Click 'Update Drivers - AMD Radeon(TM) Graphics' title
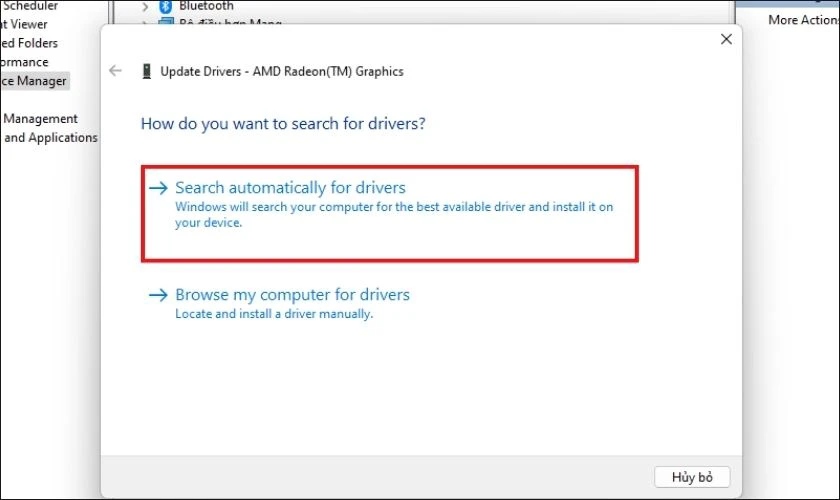The height and width of the screenshot is (500, 840). pyautogui.click(x=282, y=71)
